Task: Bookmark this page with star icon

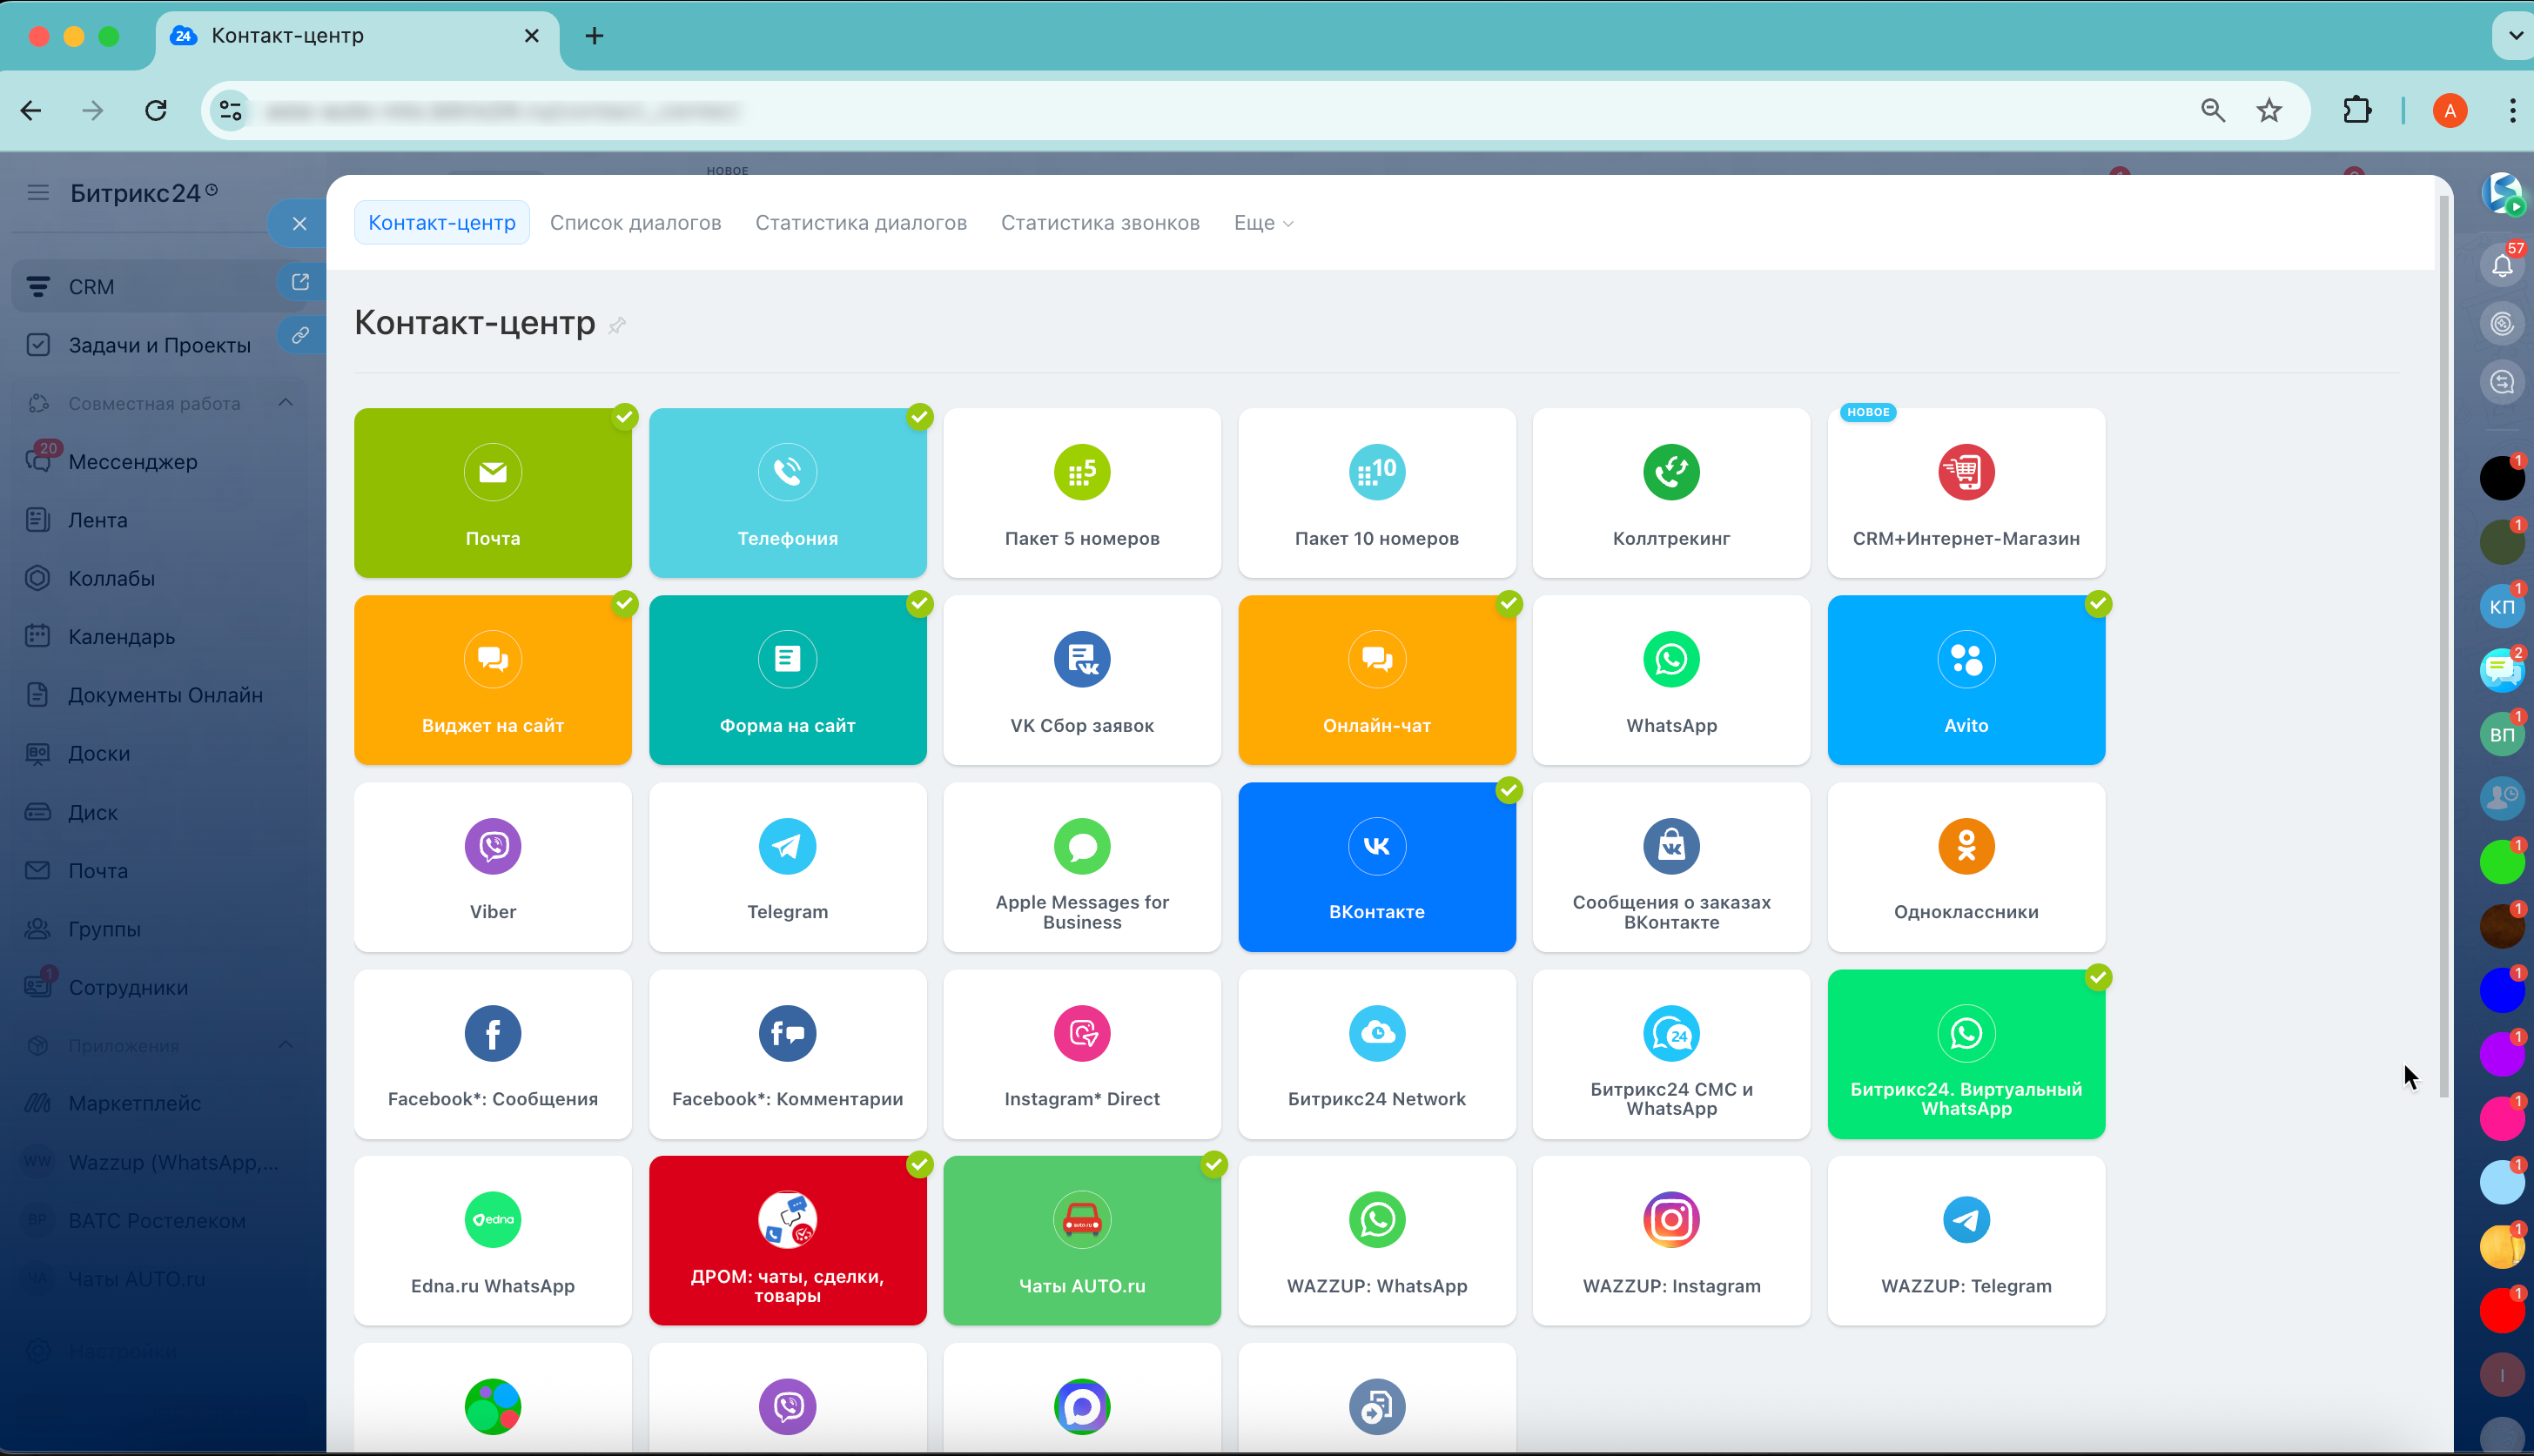Action: click(x=2268, y=110)
